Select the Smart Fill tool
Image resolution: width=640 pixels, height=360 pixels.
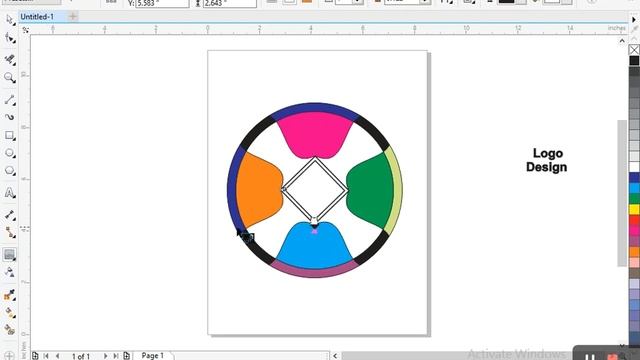coord(9,330)
